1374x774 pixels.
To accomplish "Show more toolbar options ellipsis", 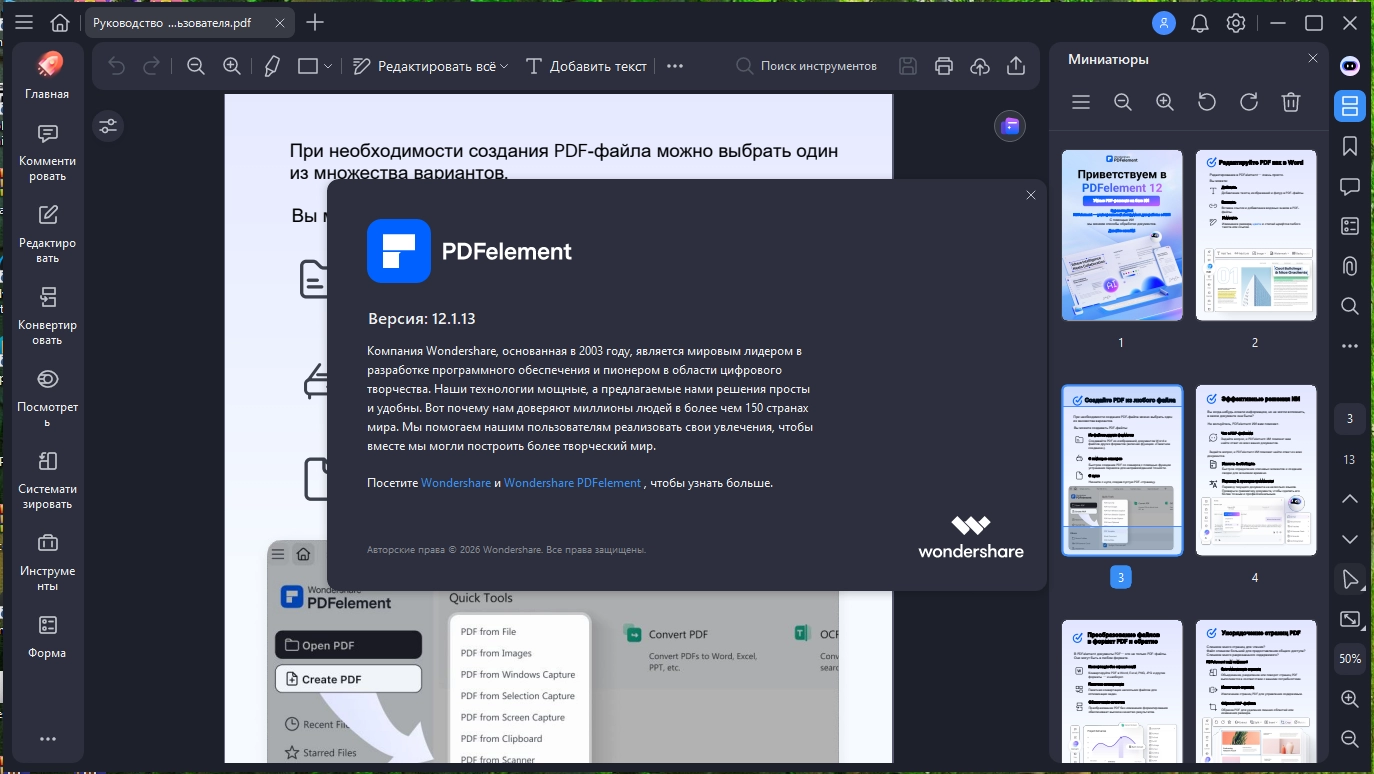I will (x=675, y=66).
